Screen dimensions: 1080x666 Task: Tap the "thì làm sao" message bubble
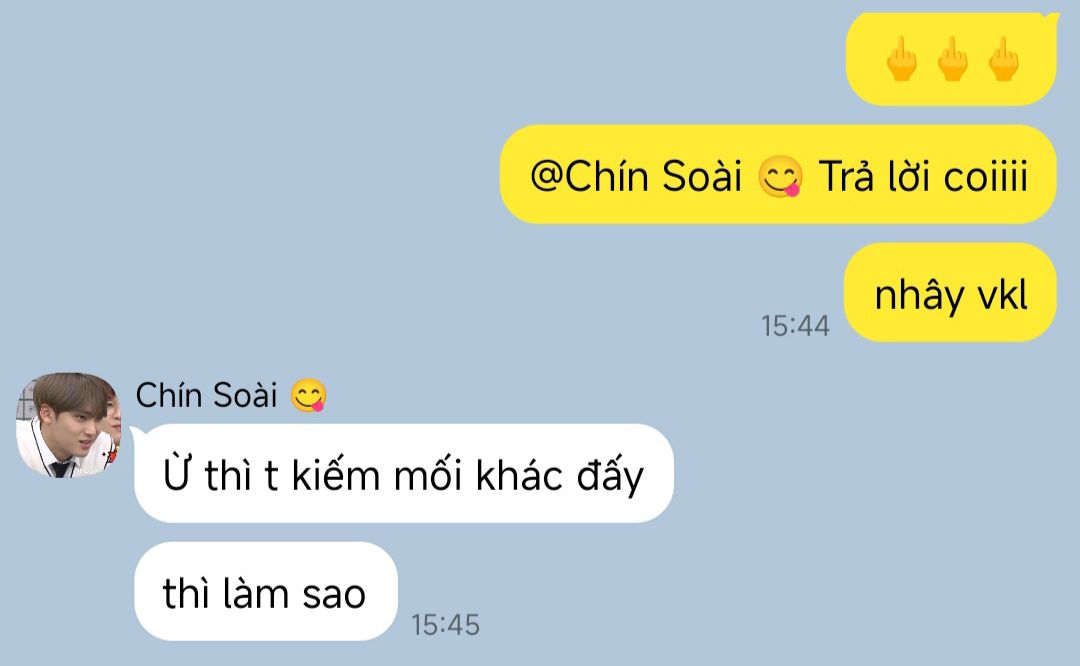coord(266,592)
